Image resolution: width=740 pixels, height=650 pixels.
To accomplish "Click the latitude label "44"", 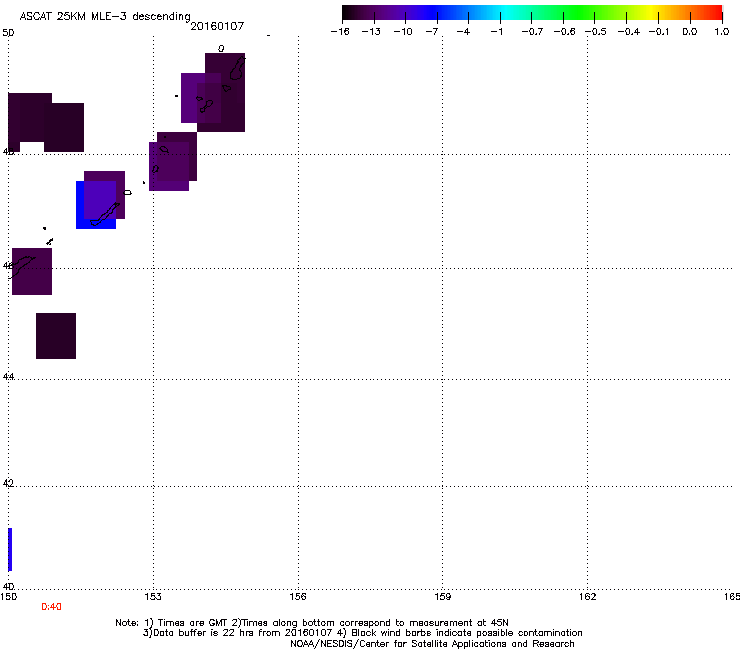I will pyautogui.click(x=8, y=377).
